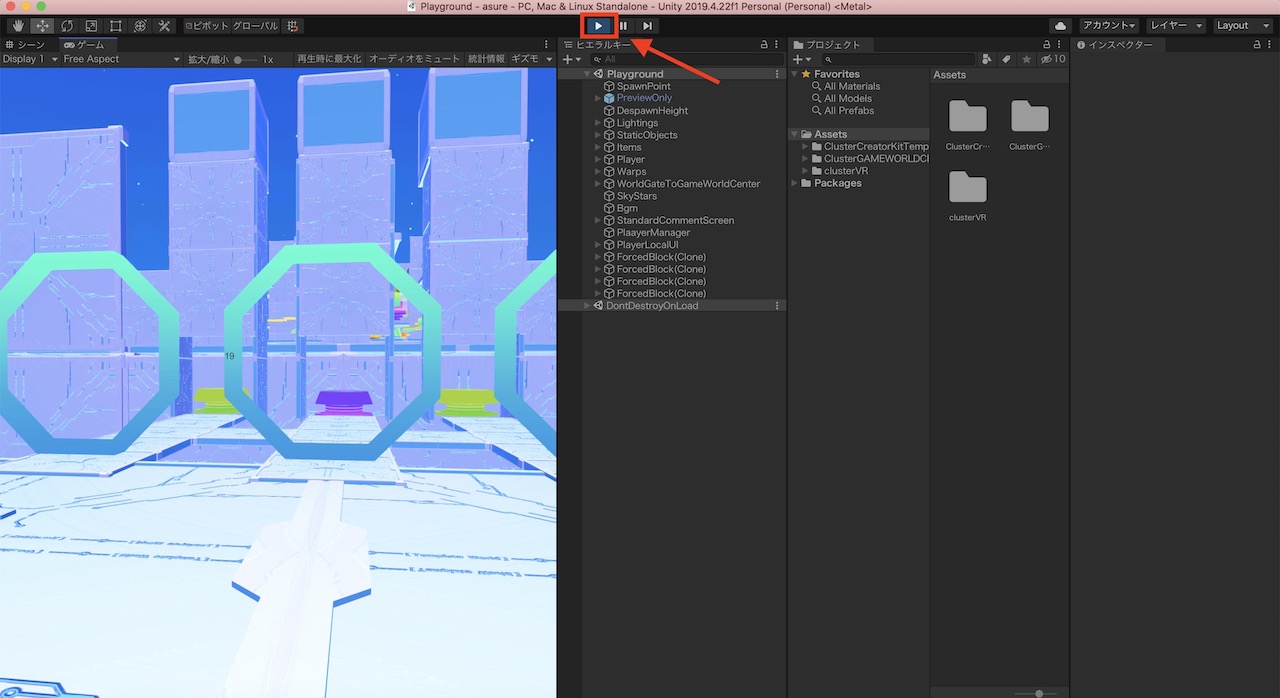The height and width of the screenshot is (698, 1280).
Task: Toggle grid snapping in the toolbar
Action: (x=291, y=25)
